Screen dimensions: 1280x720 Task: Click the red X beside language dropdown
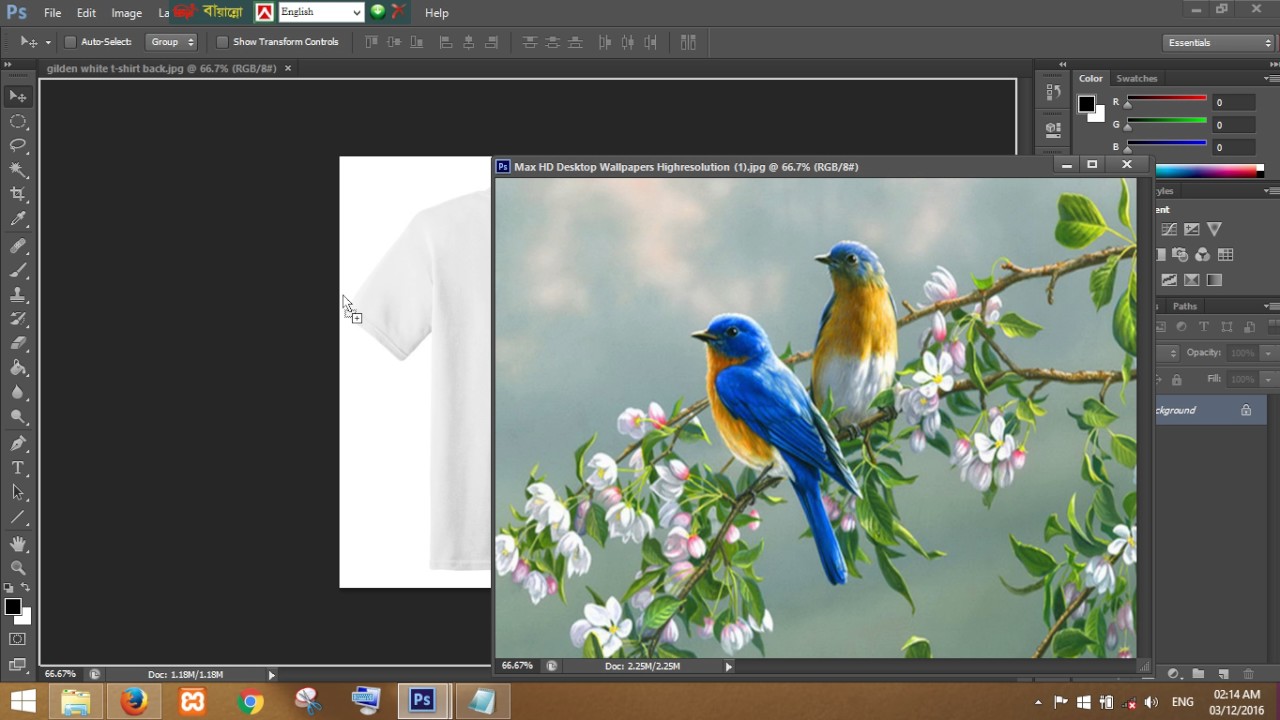pos(399,12)
